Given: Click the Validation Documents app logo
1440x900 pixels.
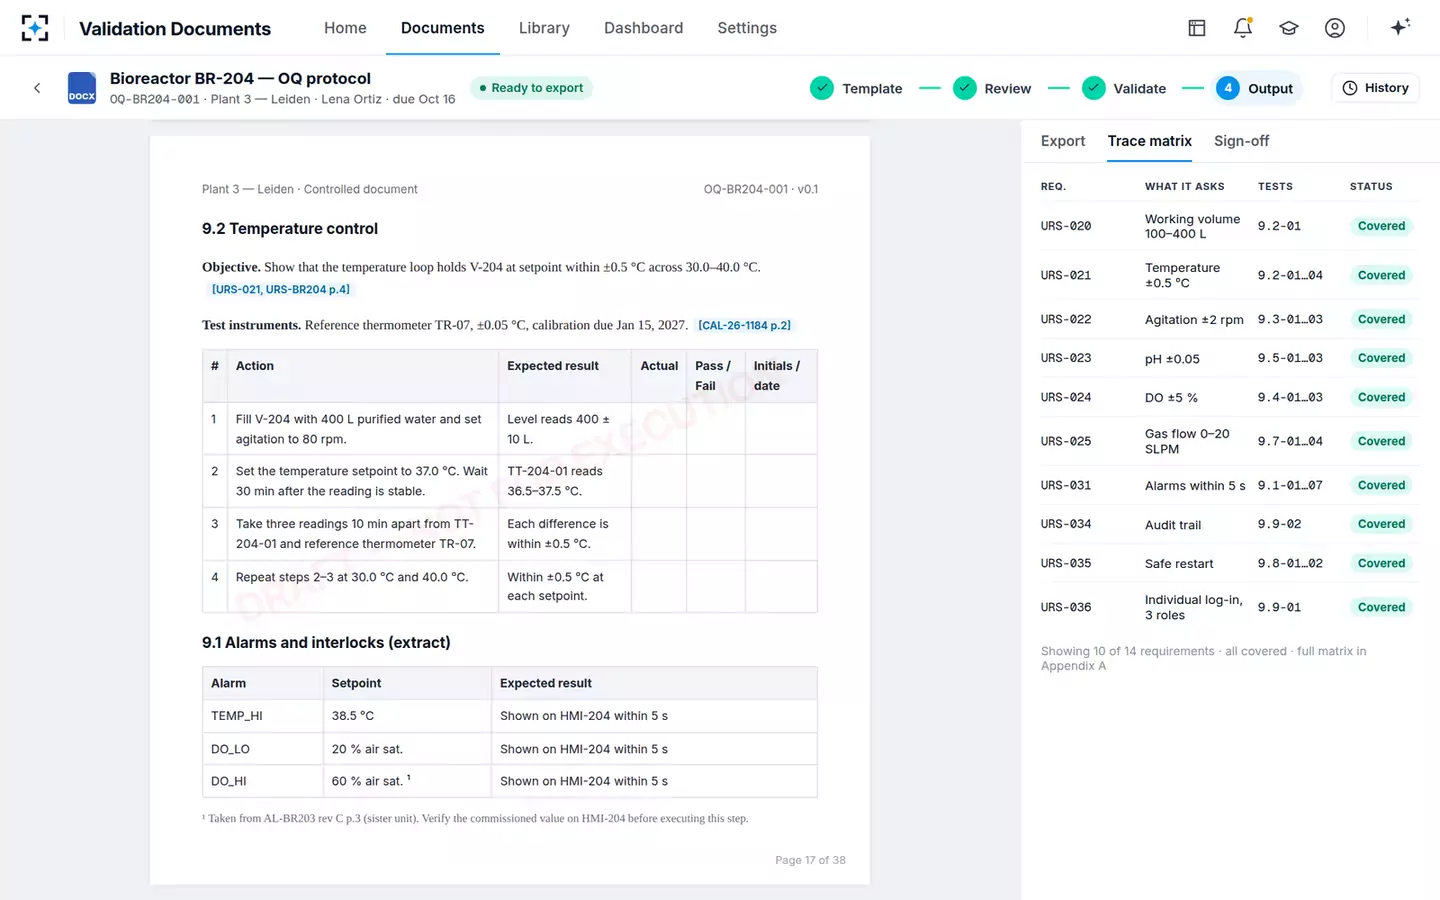Looking at the screenshot, I should pyautogui.click(x=35, y=28).
